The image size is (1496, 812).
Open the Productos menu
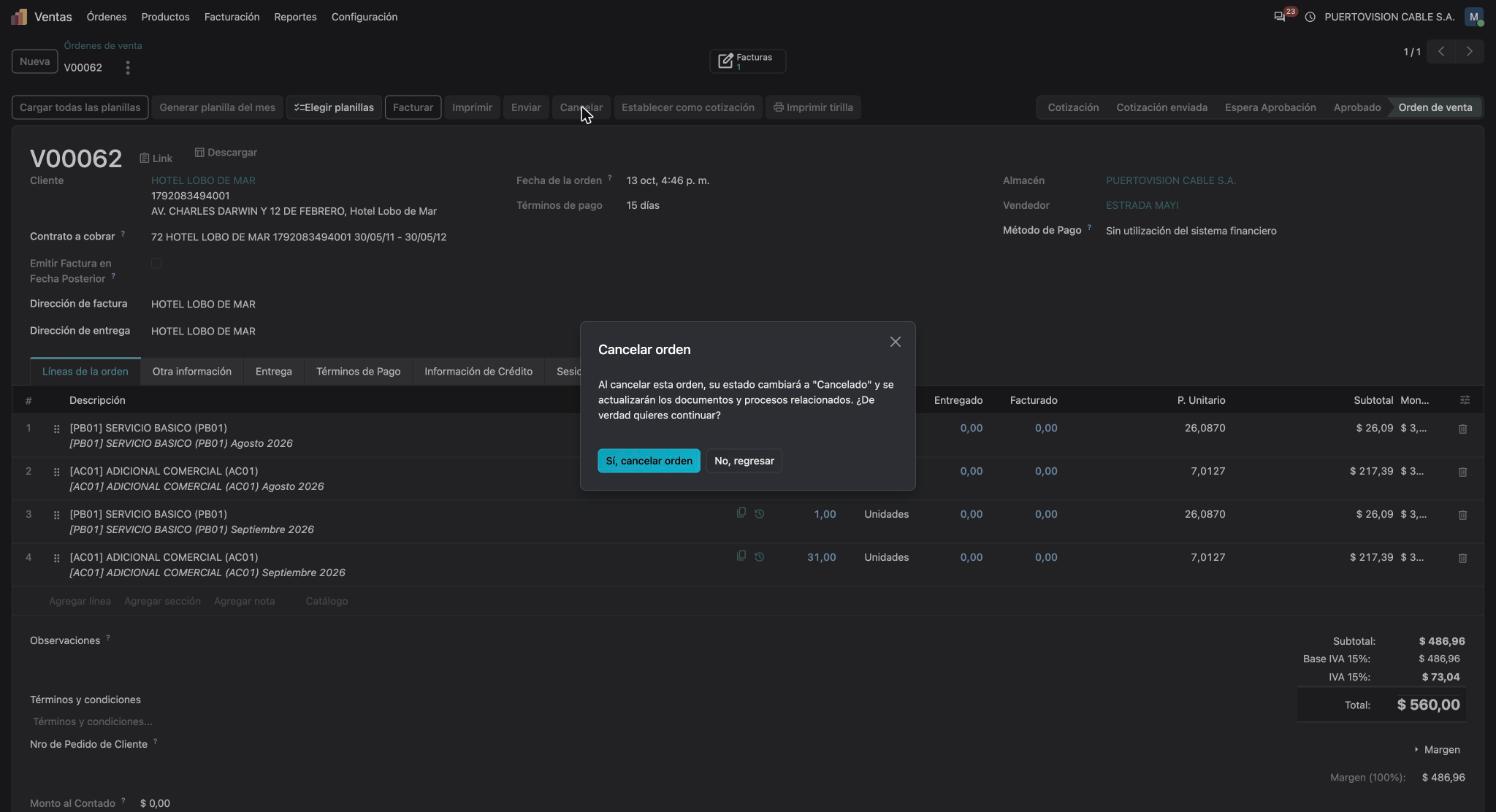165,17
